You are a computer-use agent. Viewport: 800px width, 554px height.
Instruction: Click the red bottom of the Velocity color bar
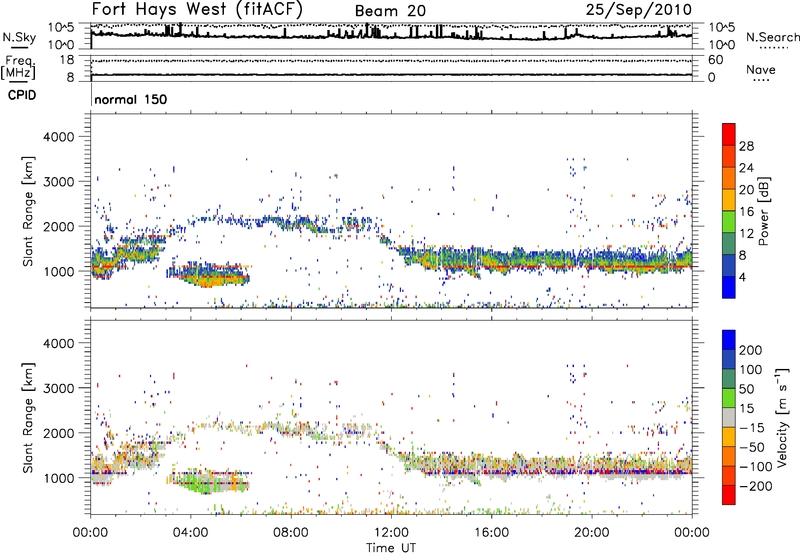tap(729, 495)
